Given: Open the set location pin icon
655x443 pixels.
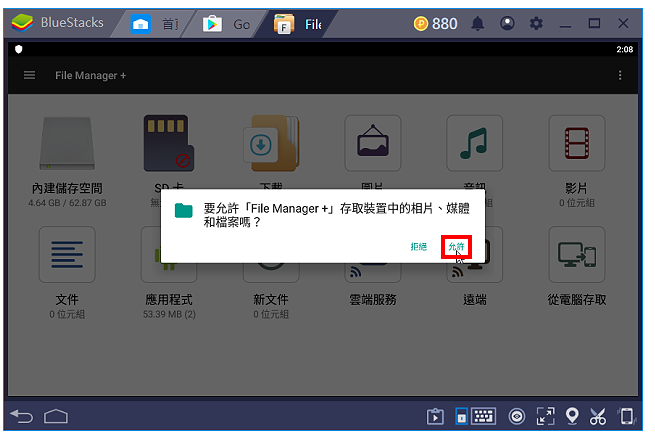Looking at the screenshot, I should coord(572,416).
